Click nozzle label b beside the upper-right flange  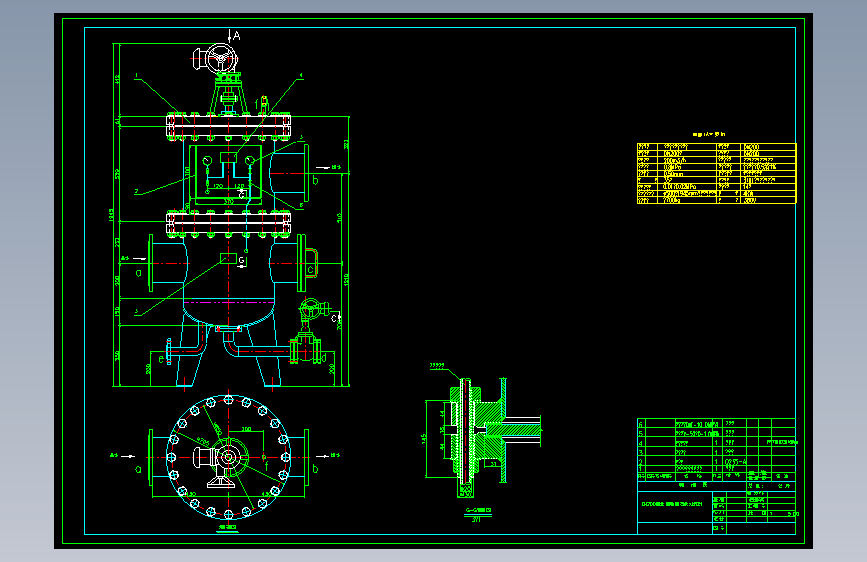coord(315,180)
